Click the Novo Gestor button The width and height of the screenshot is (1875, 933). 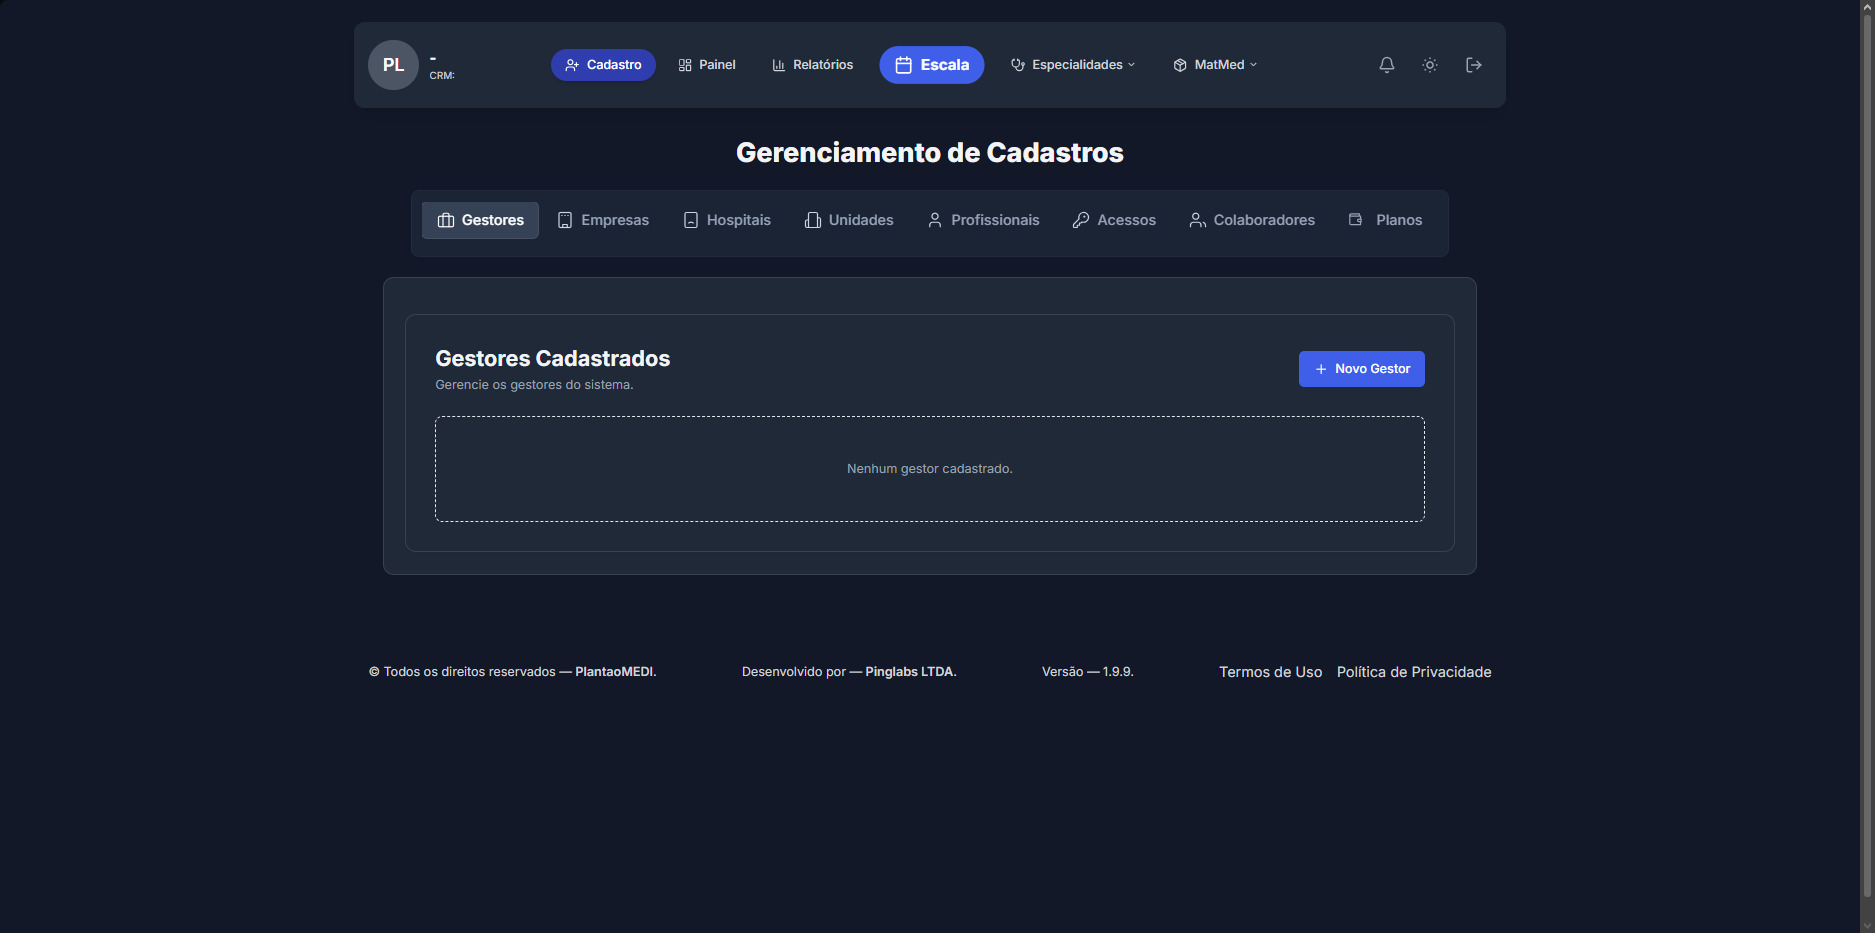(x=1361, y=369)
